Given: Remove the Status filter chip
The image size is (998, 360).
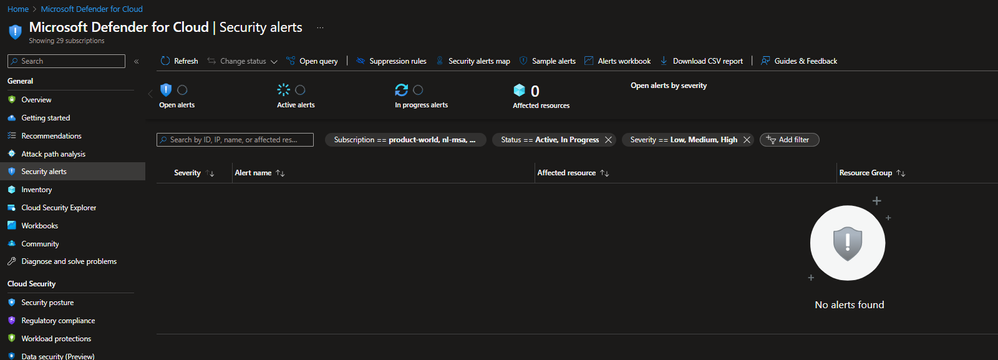Looking at the screenshot, I should tap(608, 140).
